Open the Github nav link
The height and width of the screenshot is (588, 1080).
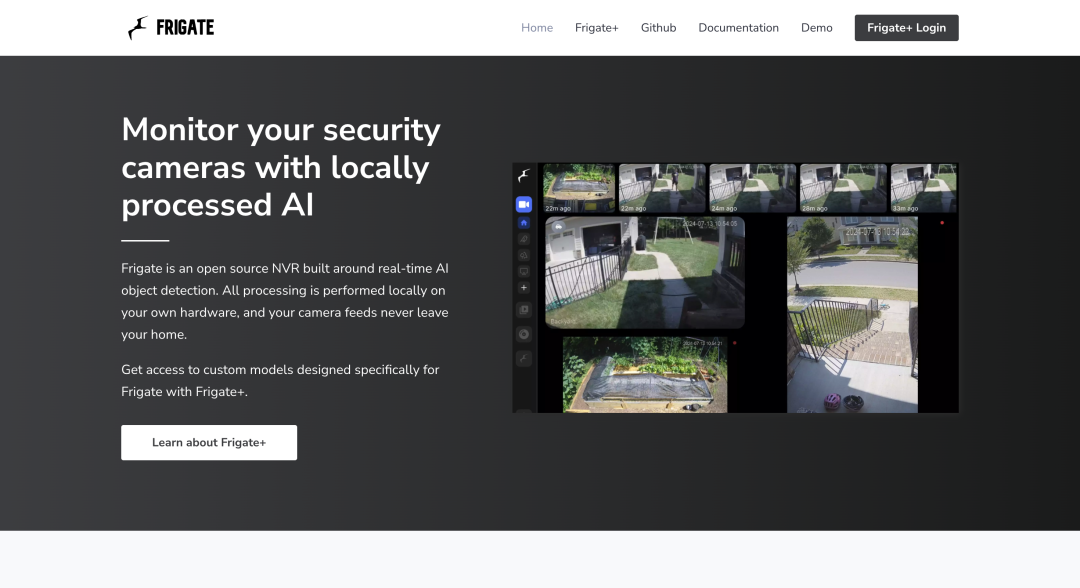coord(658,28)
